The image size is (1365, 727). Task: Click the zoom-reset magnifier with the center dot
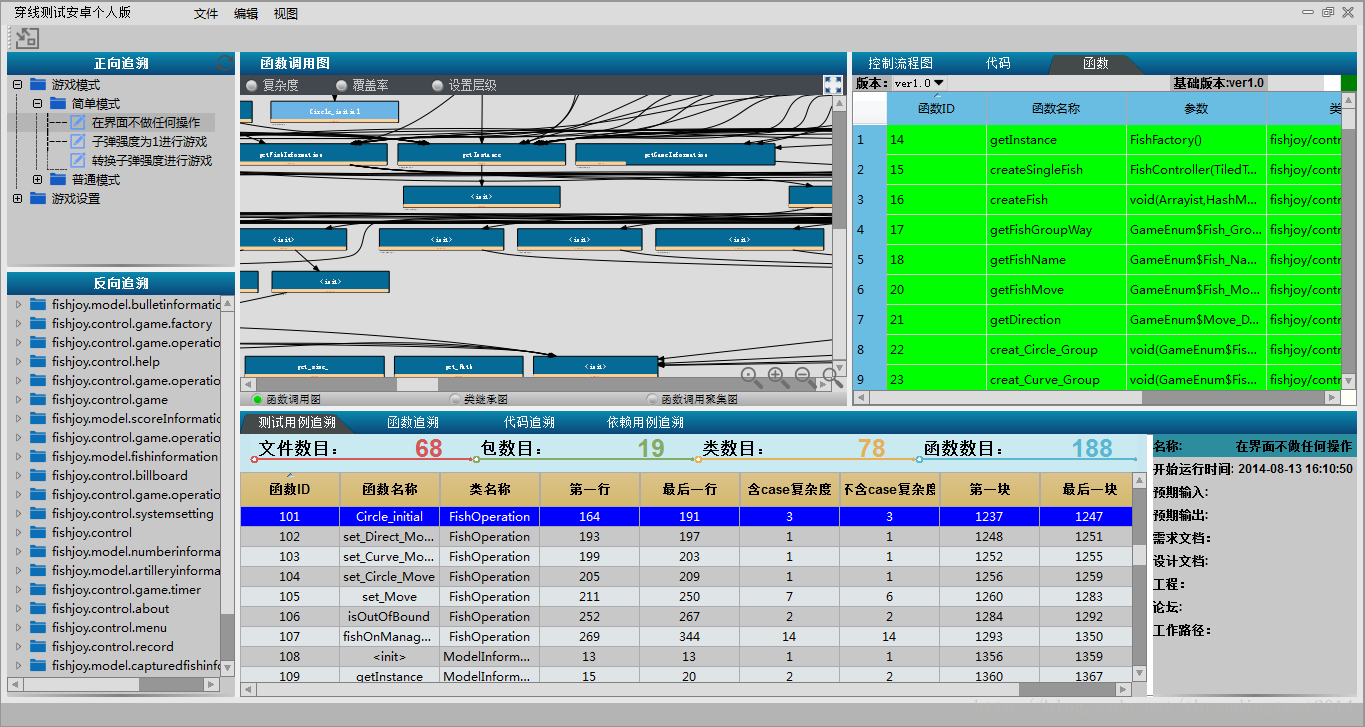(x=751, y=377)
